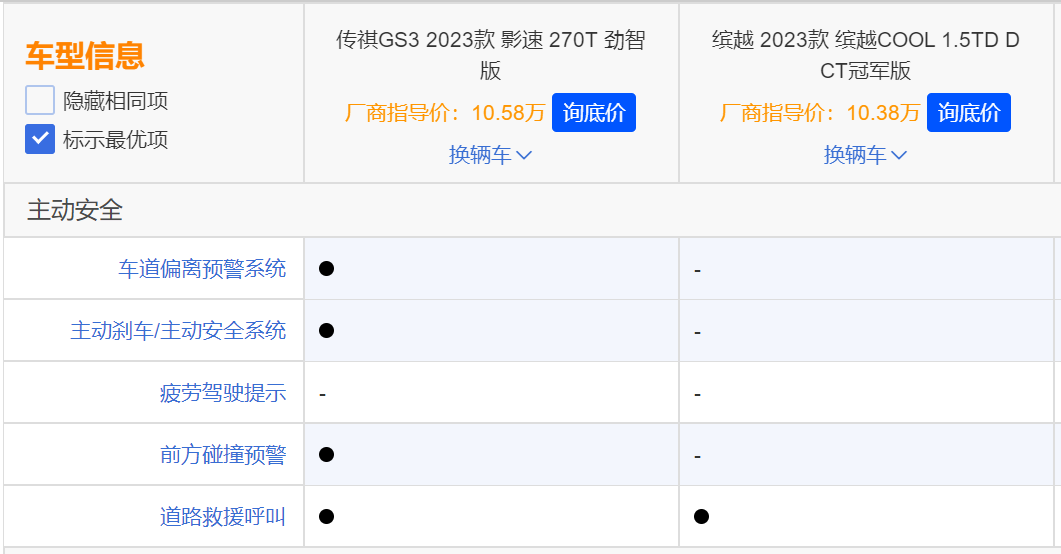Click the 车型信息 heading
The width and height of the screenshot is (1061, 554).
(85, 55)
